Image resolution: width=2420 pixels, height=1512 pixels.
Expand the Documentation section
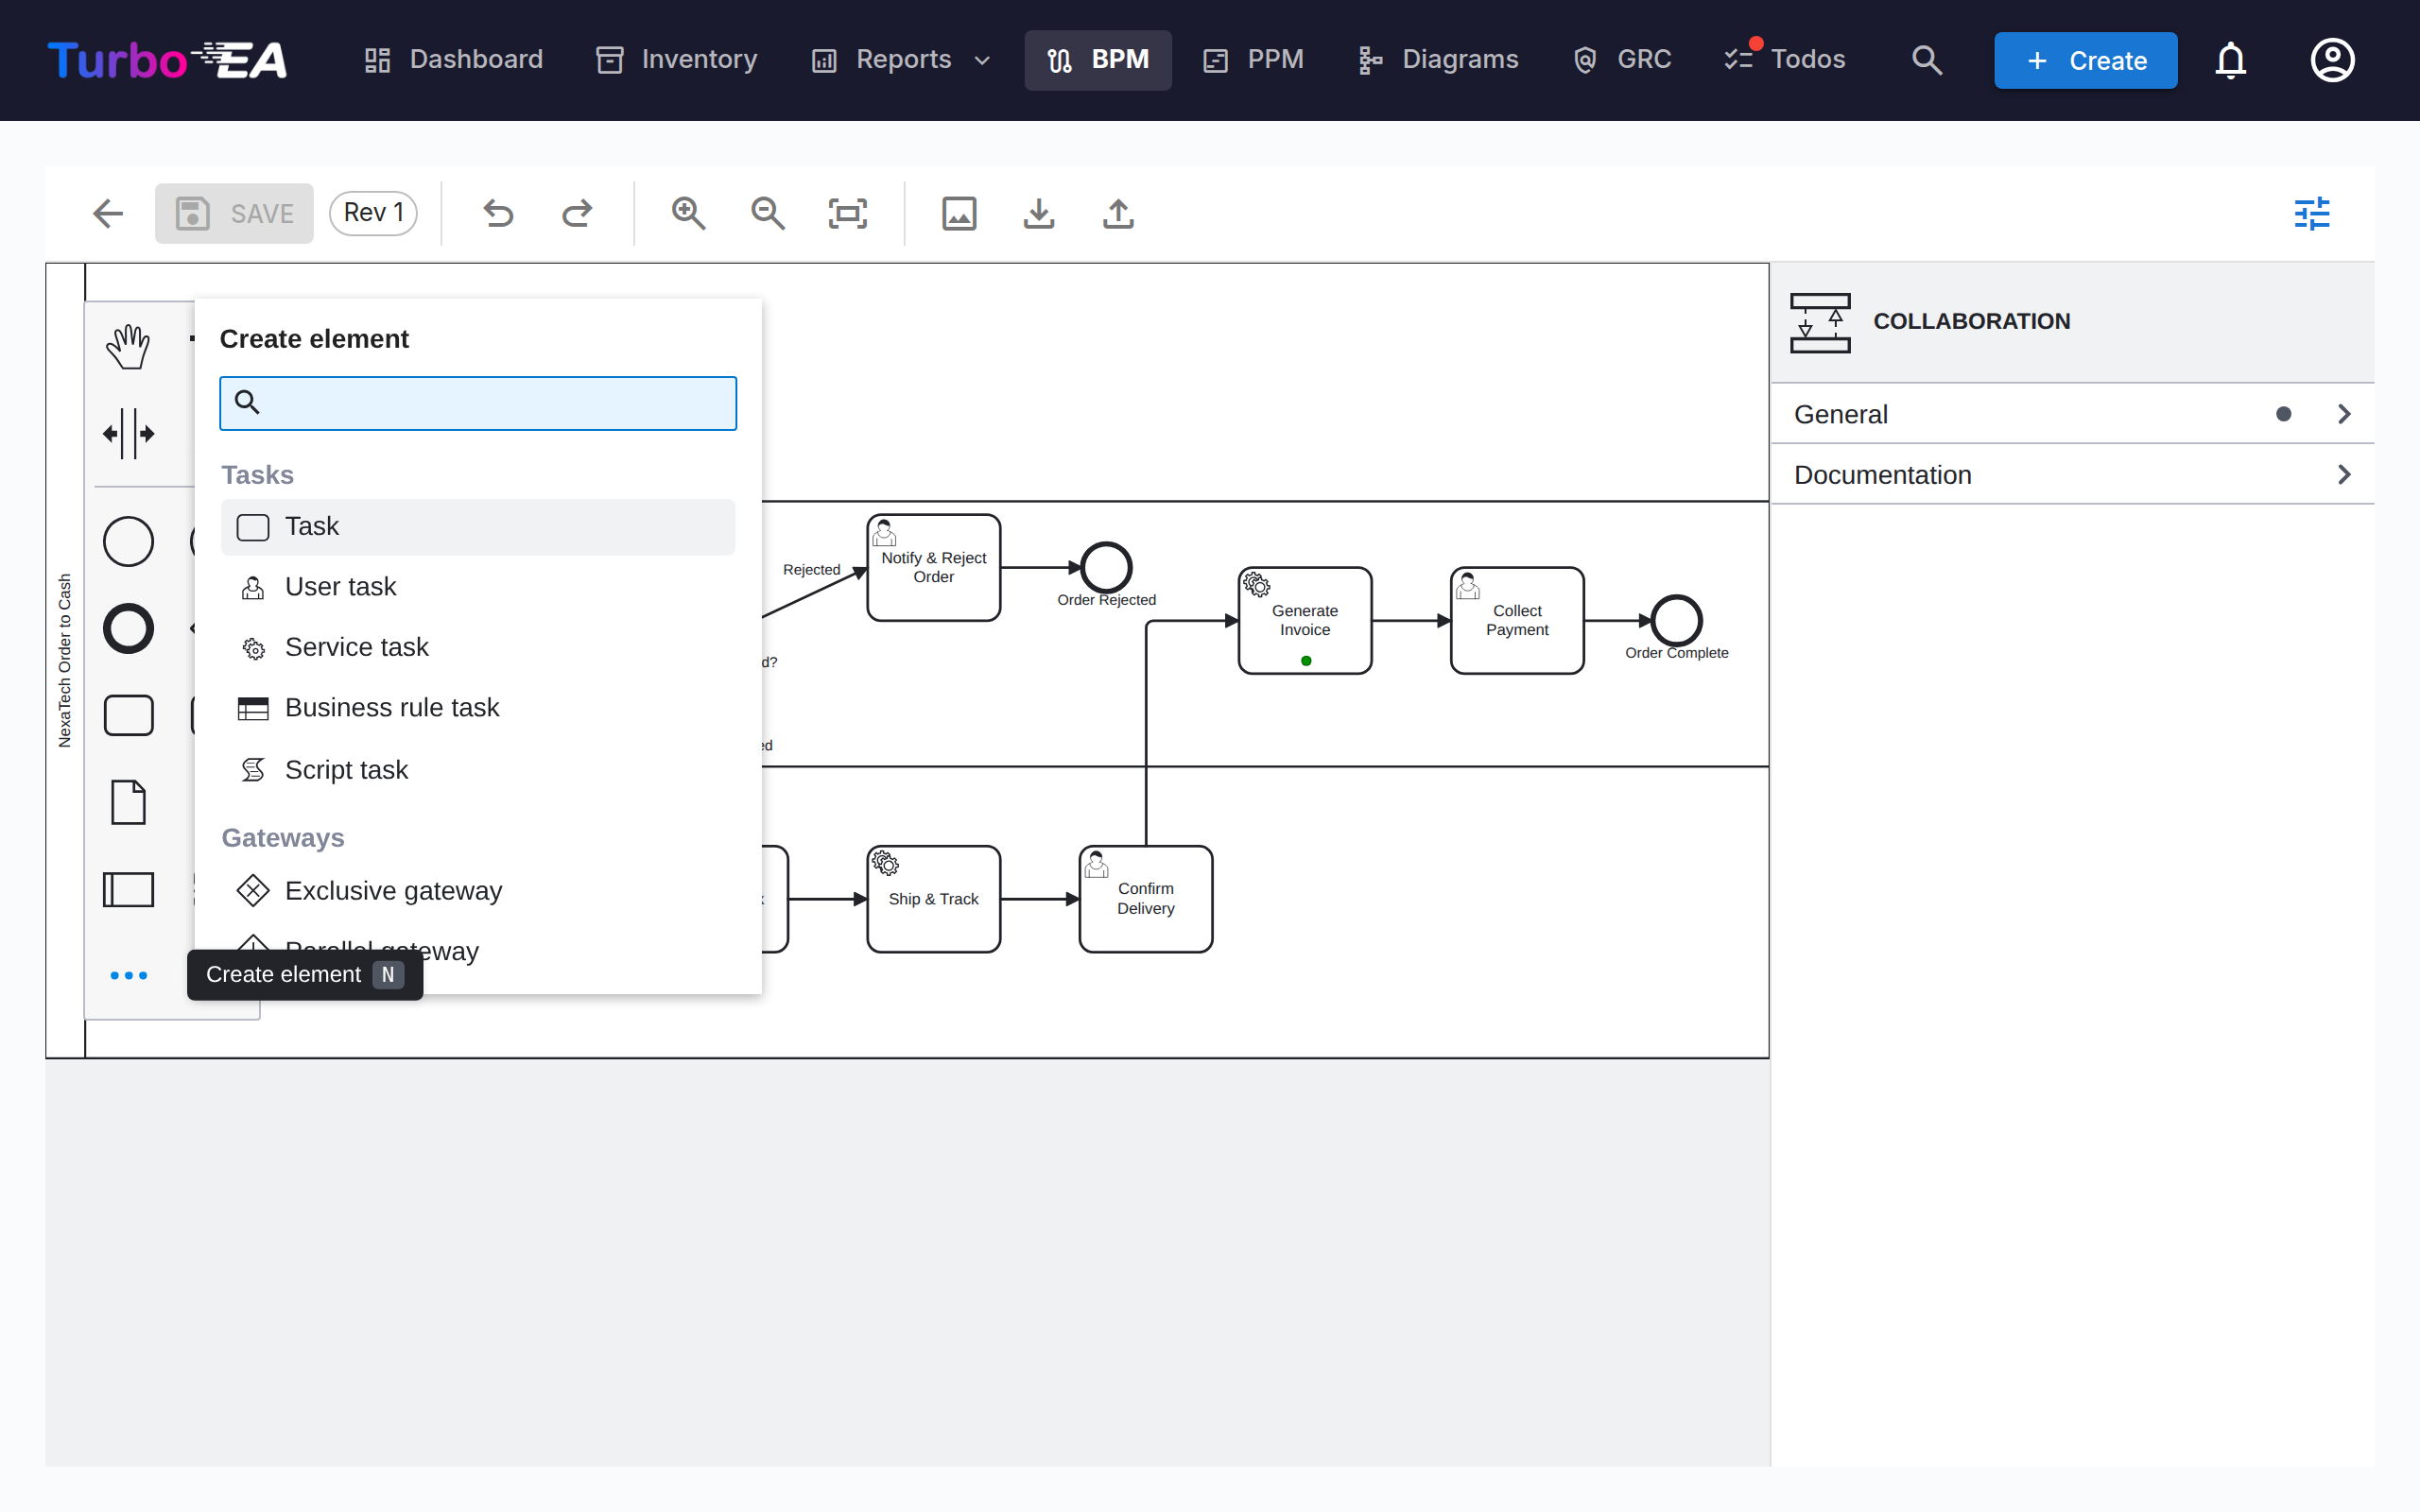pyautogui.click(x=2072, y=474)
